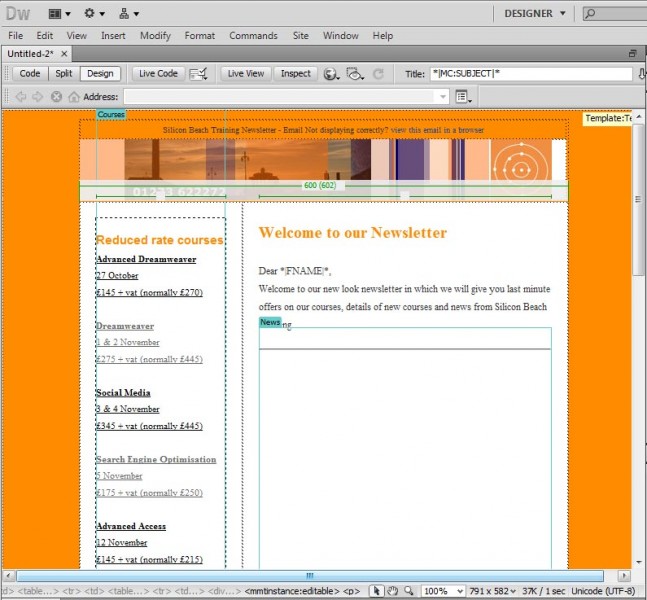Viewport: 647px width, 600px height.
Task: Select the Zoom tool magnifier in status bar
Action: click(408, 591)
